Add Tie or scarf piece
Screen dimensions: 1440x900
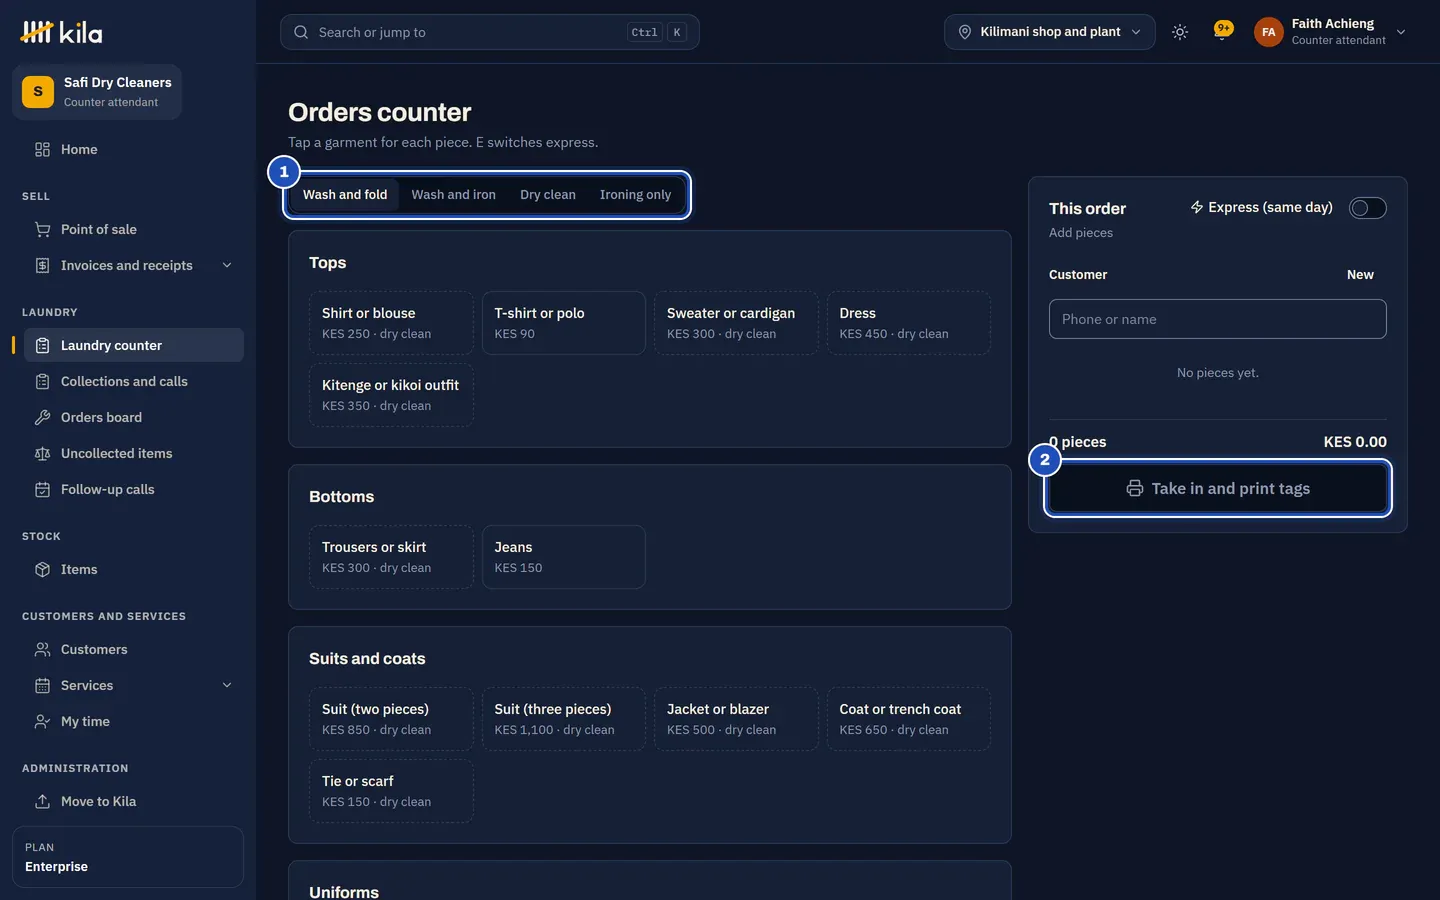[391, 791]
